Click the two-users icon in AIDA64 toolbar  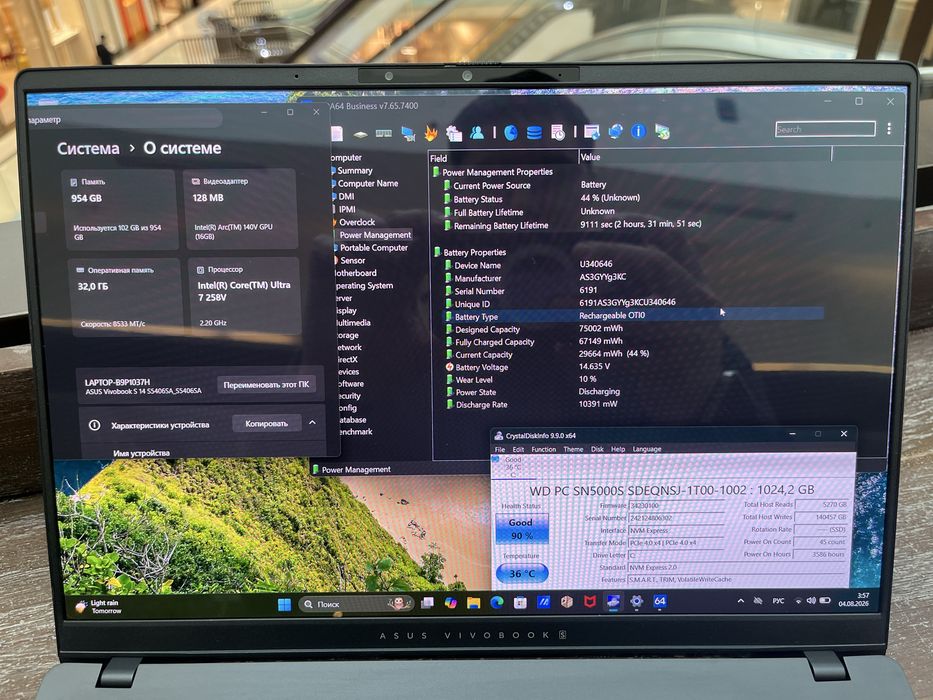coord(477,132)
